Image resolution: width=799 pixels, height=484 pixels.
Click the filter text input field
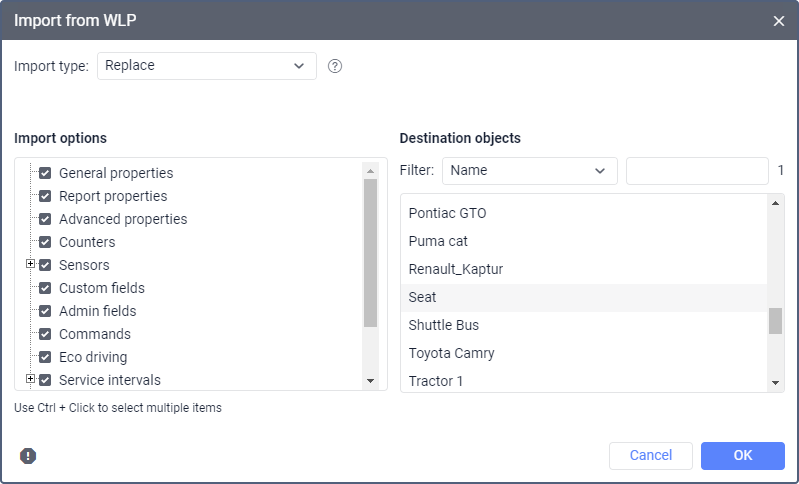[696, 171]
